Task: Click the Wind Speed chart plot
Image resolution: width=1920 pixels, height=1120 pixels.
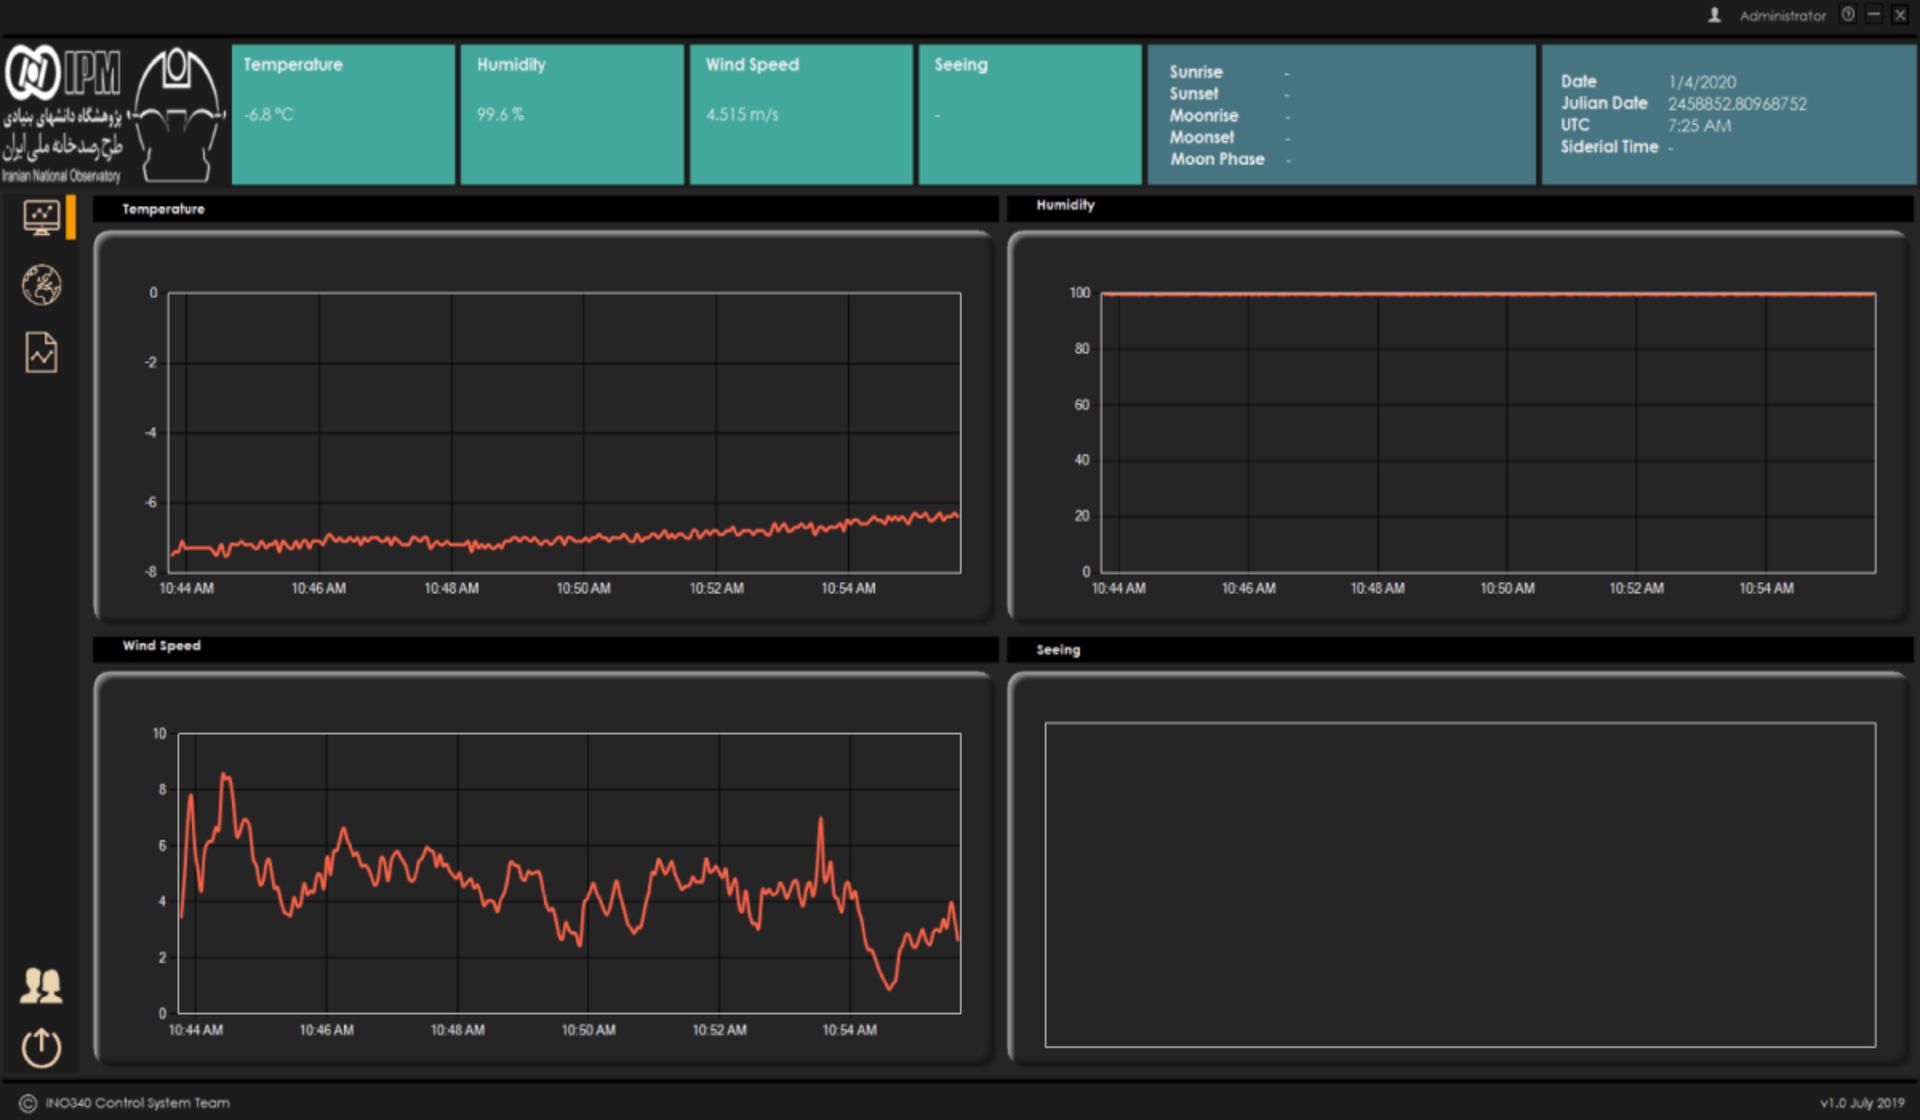Action: point(569,872)
